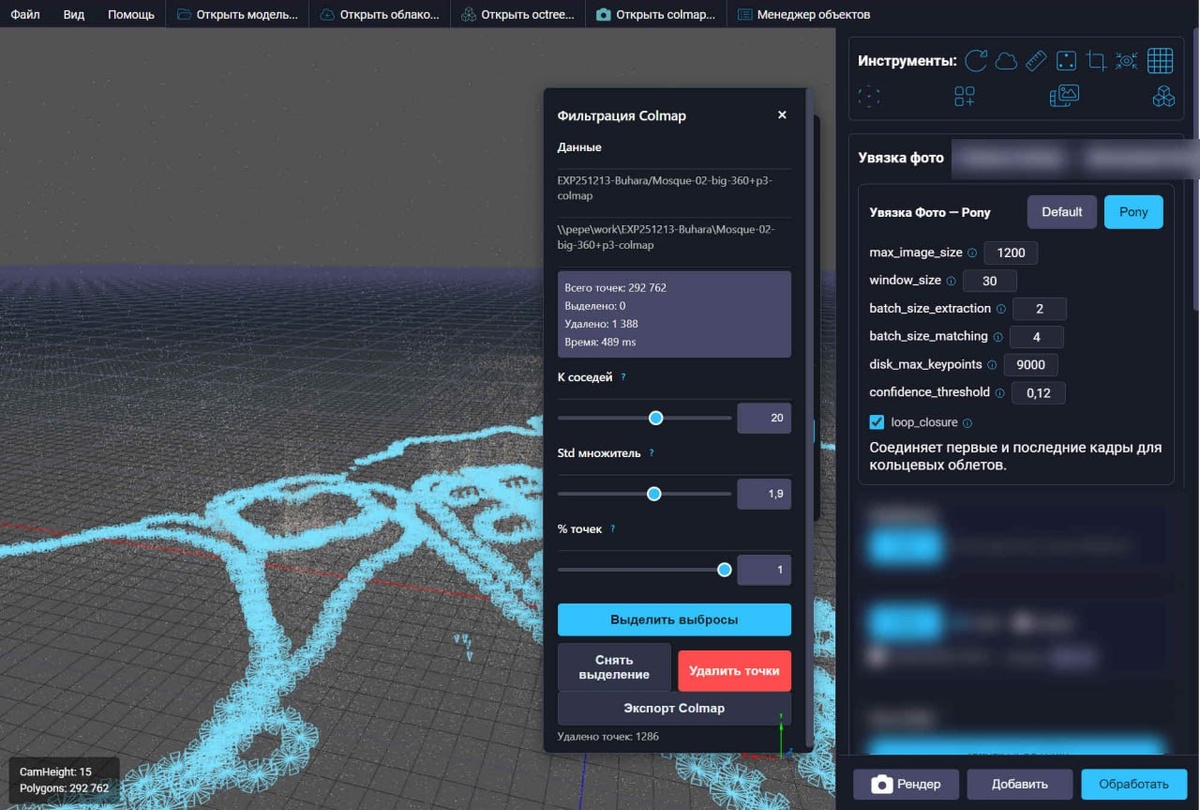
Task: Click the batch_size_matching field 4
Action: point(1037,337)
